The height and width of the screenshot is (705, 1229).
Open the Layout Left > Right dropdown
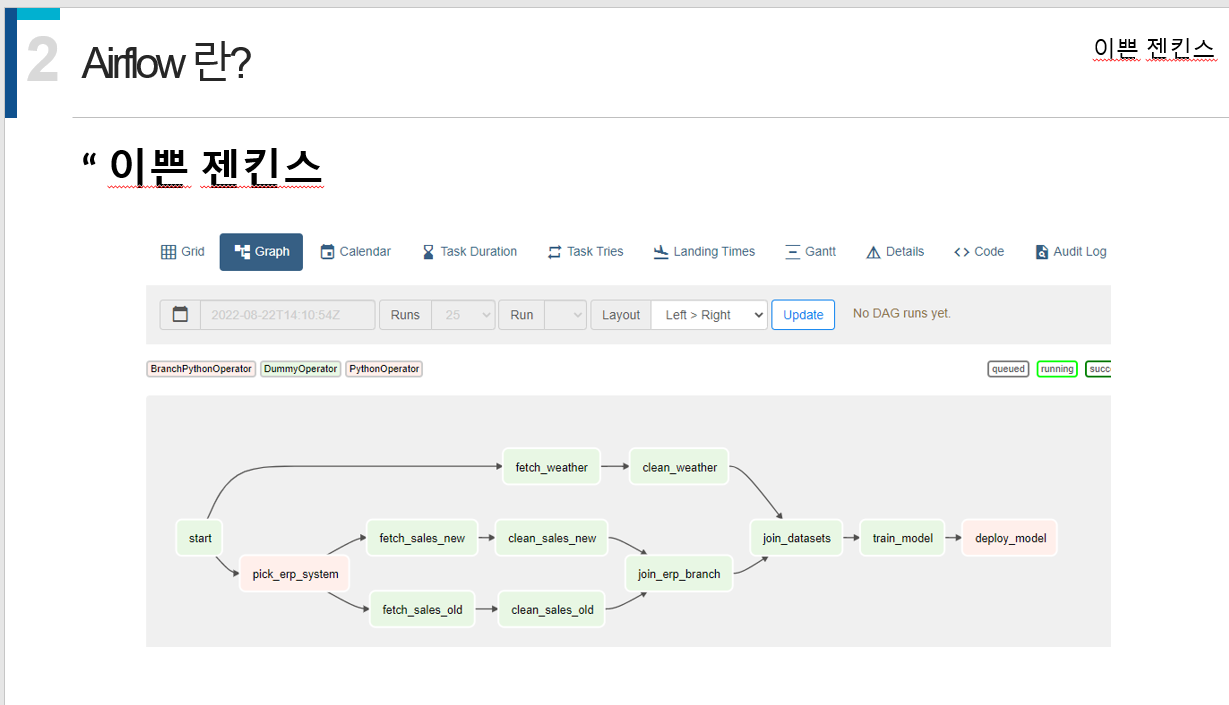point(709,315)
